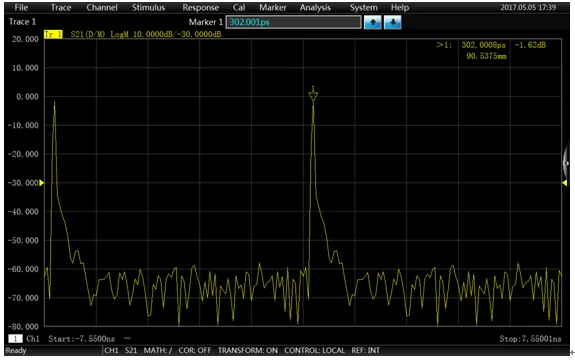Click the marker readout 302.0008ps
The image size is (575, 363).
click(x=483, y=45)
